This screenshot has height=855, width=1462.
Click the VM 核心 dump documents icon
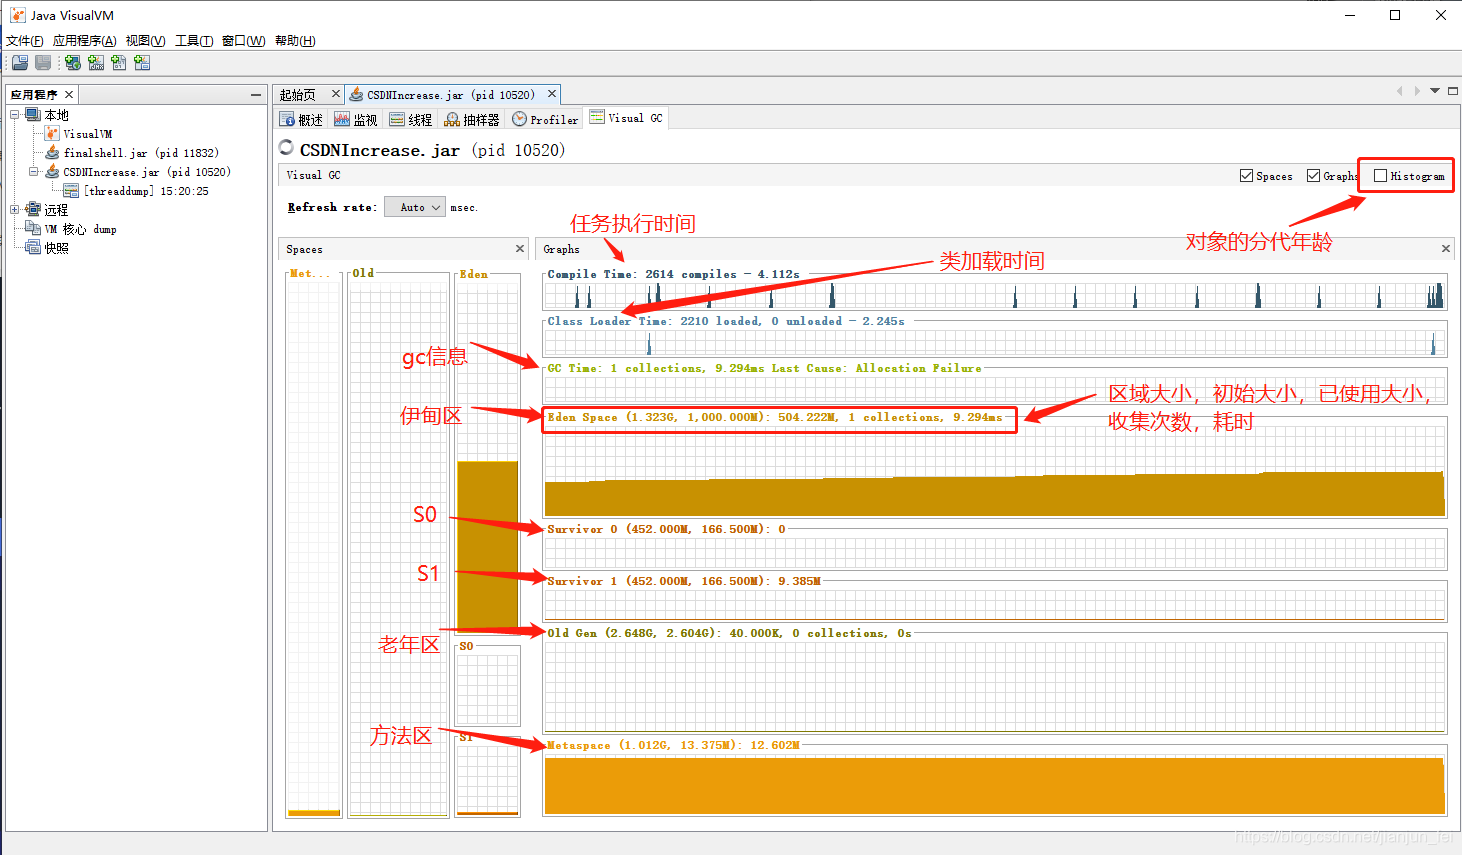[x=33, y=229]
